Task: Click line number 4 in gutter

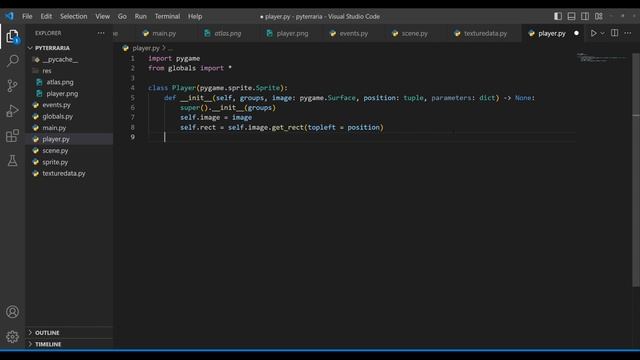Action: tap(133, 88)
